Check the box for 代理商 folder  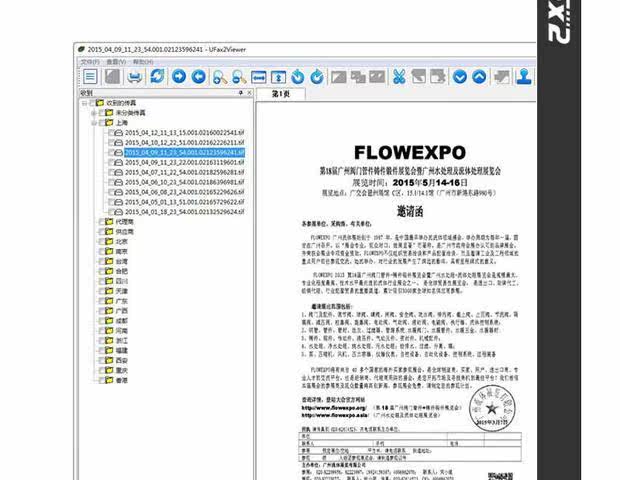click(101, 222)
